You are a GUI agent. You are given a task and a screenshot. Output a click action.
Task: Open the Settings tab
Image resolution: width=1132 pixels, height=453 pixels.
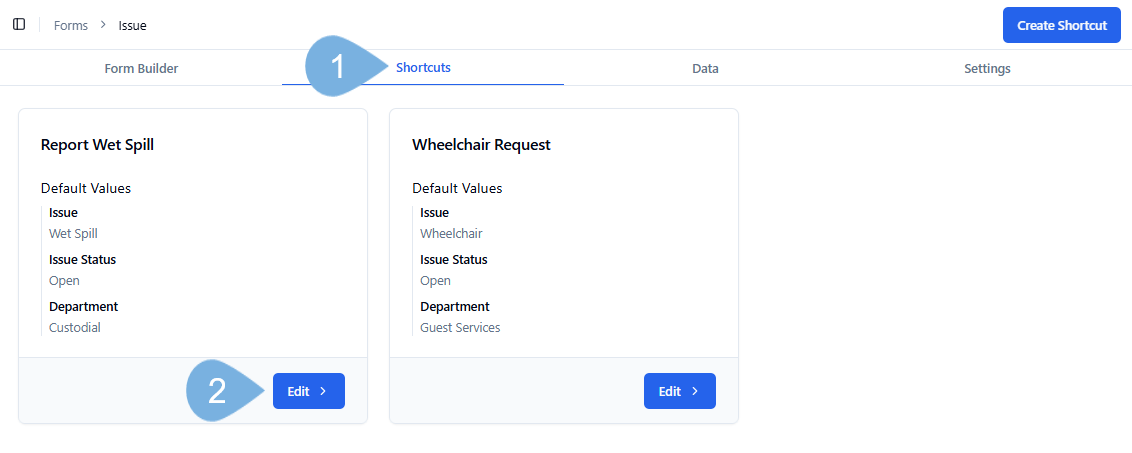987,69
